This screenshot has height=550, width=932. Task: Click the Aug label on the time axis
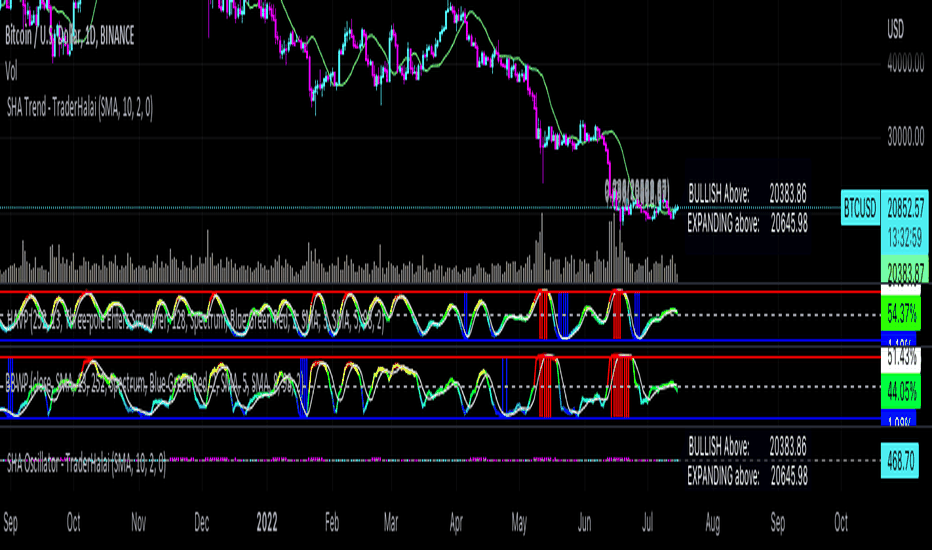click(712, 523)
